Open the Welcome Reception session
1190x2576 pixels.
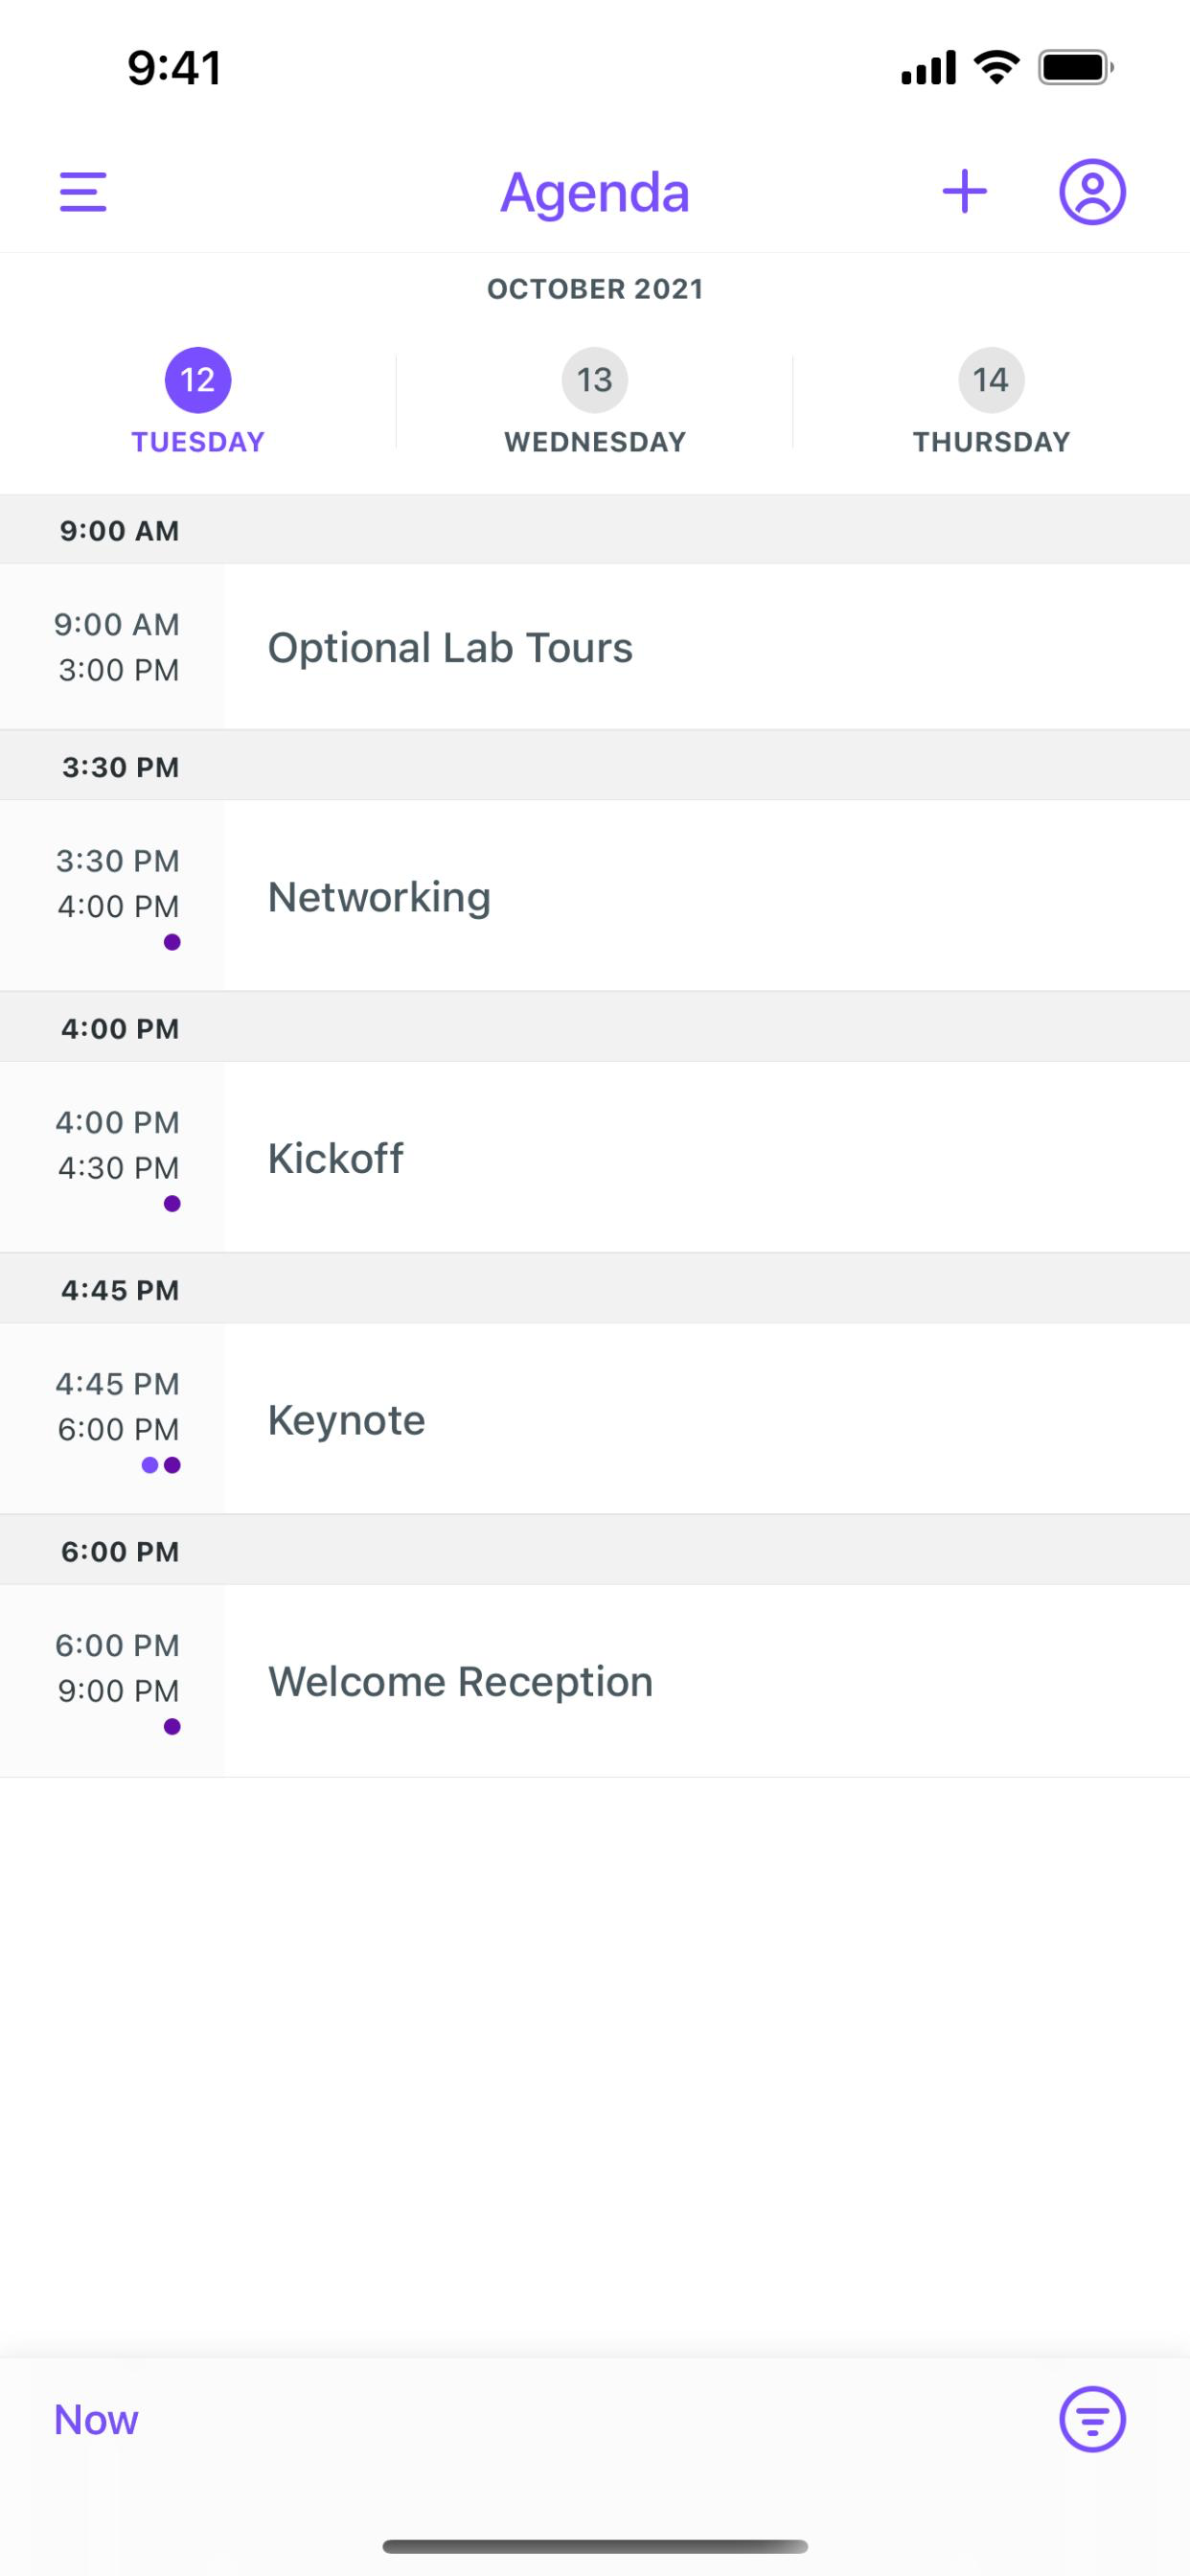[x=595, y=1681]
